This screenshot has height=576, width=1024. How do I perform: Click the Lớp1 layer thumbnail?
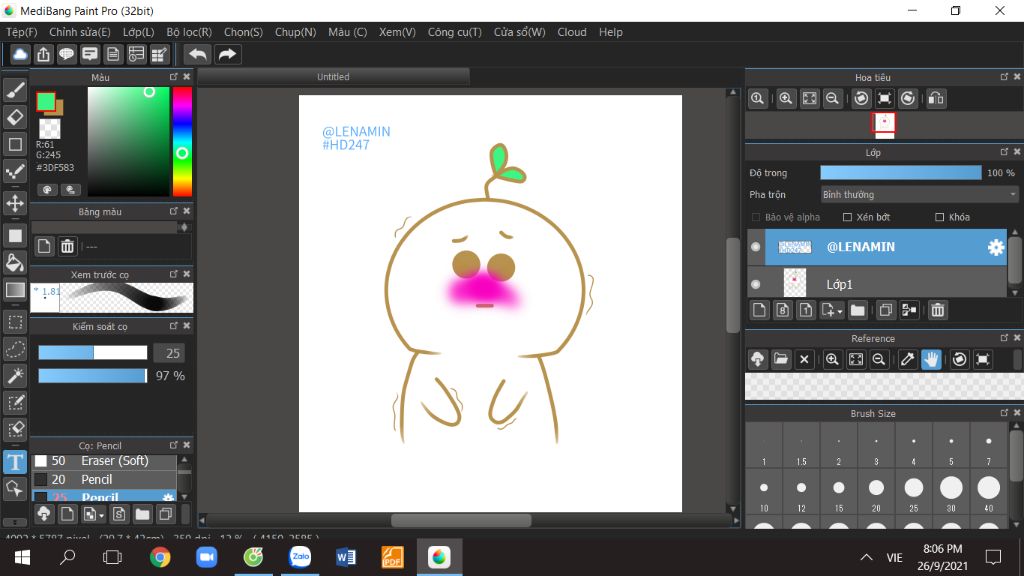point(795,283)
